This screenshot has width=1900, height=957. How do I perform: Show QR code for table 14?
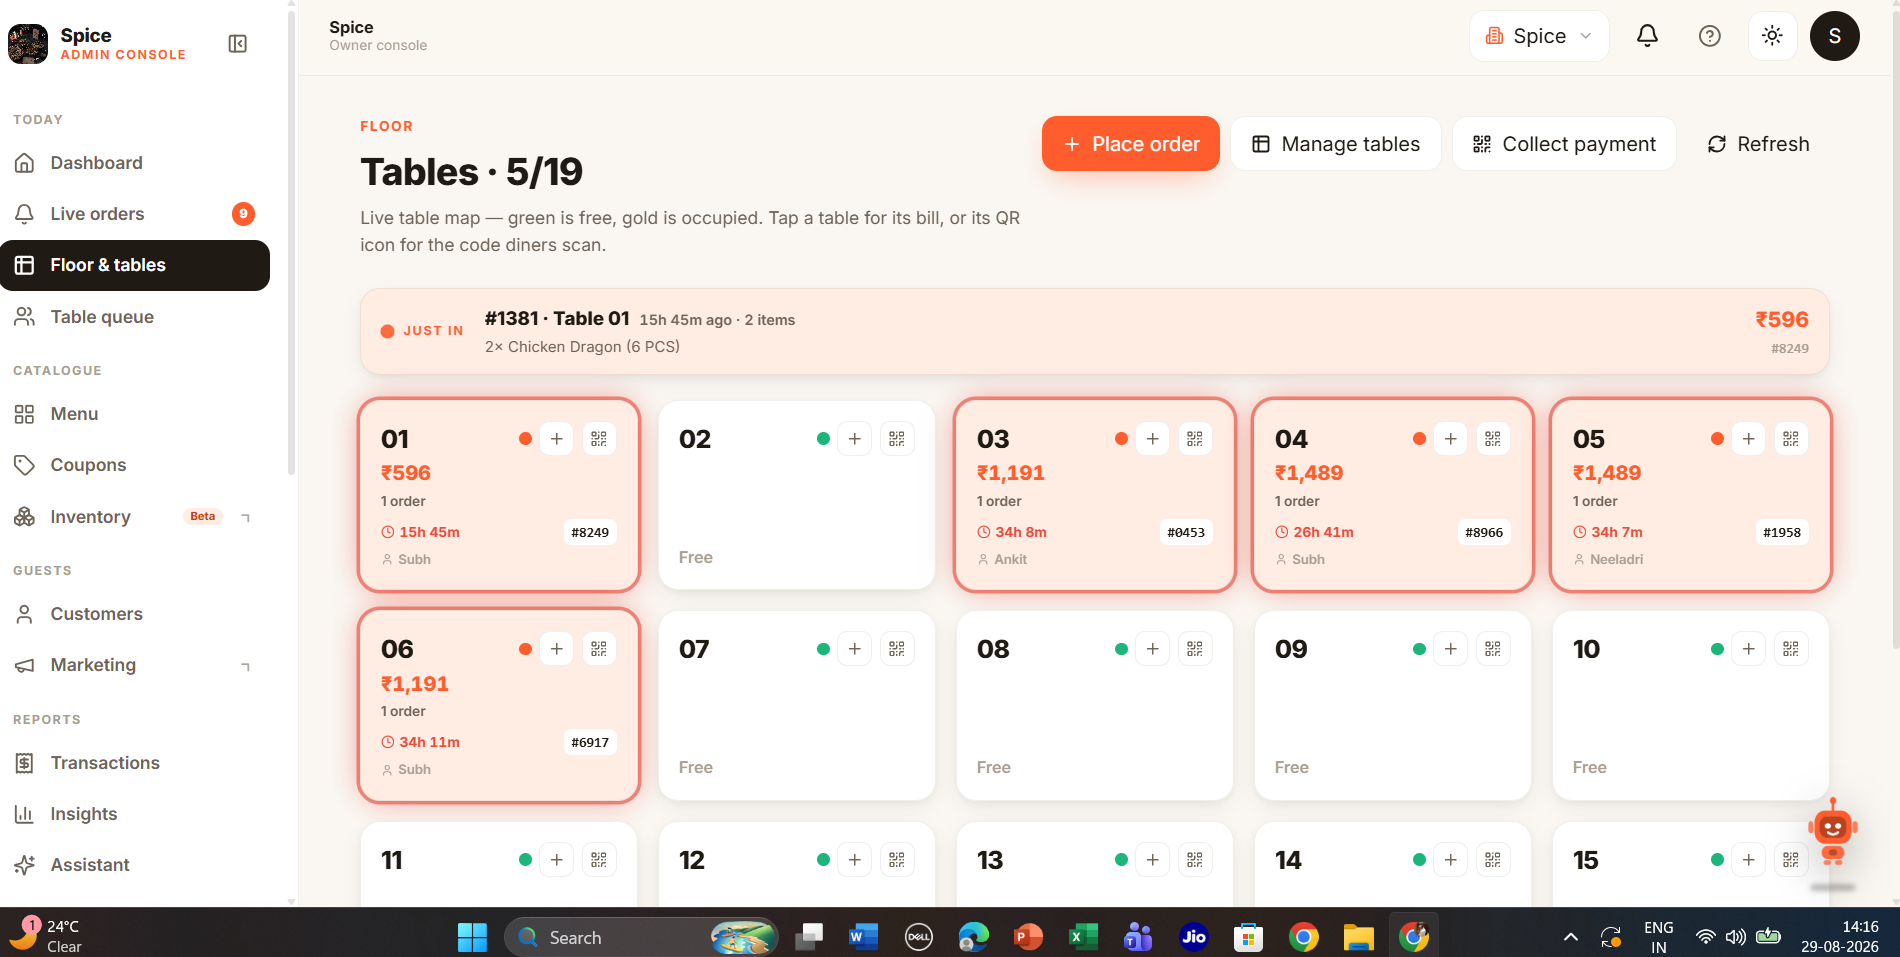[1493, 860]
